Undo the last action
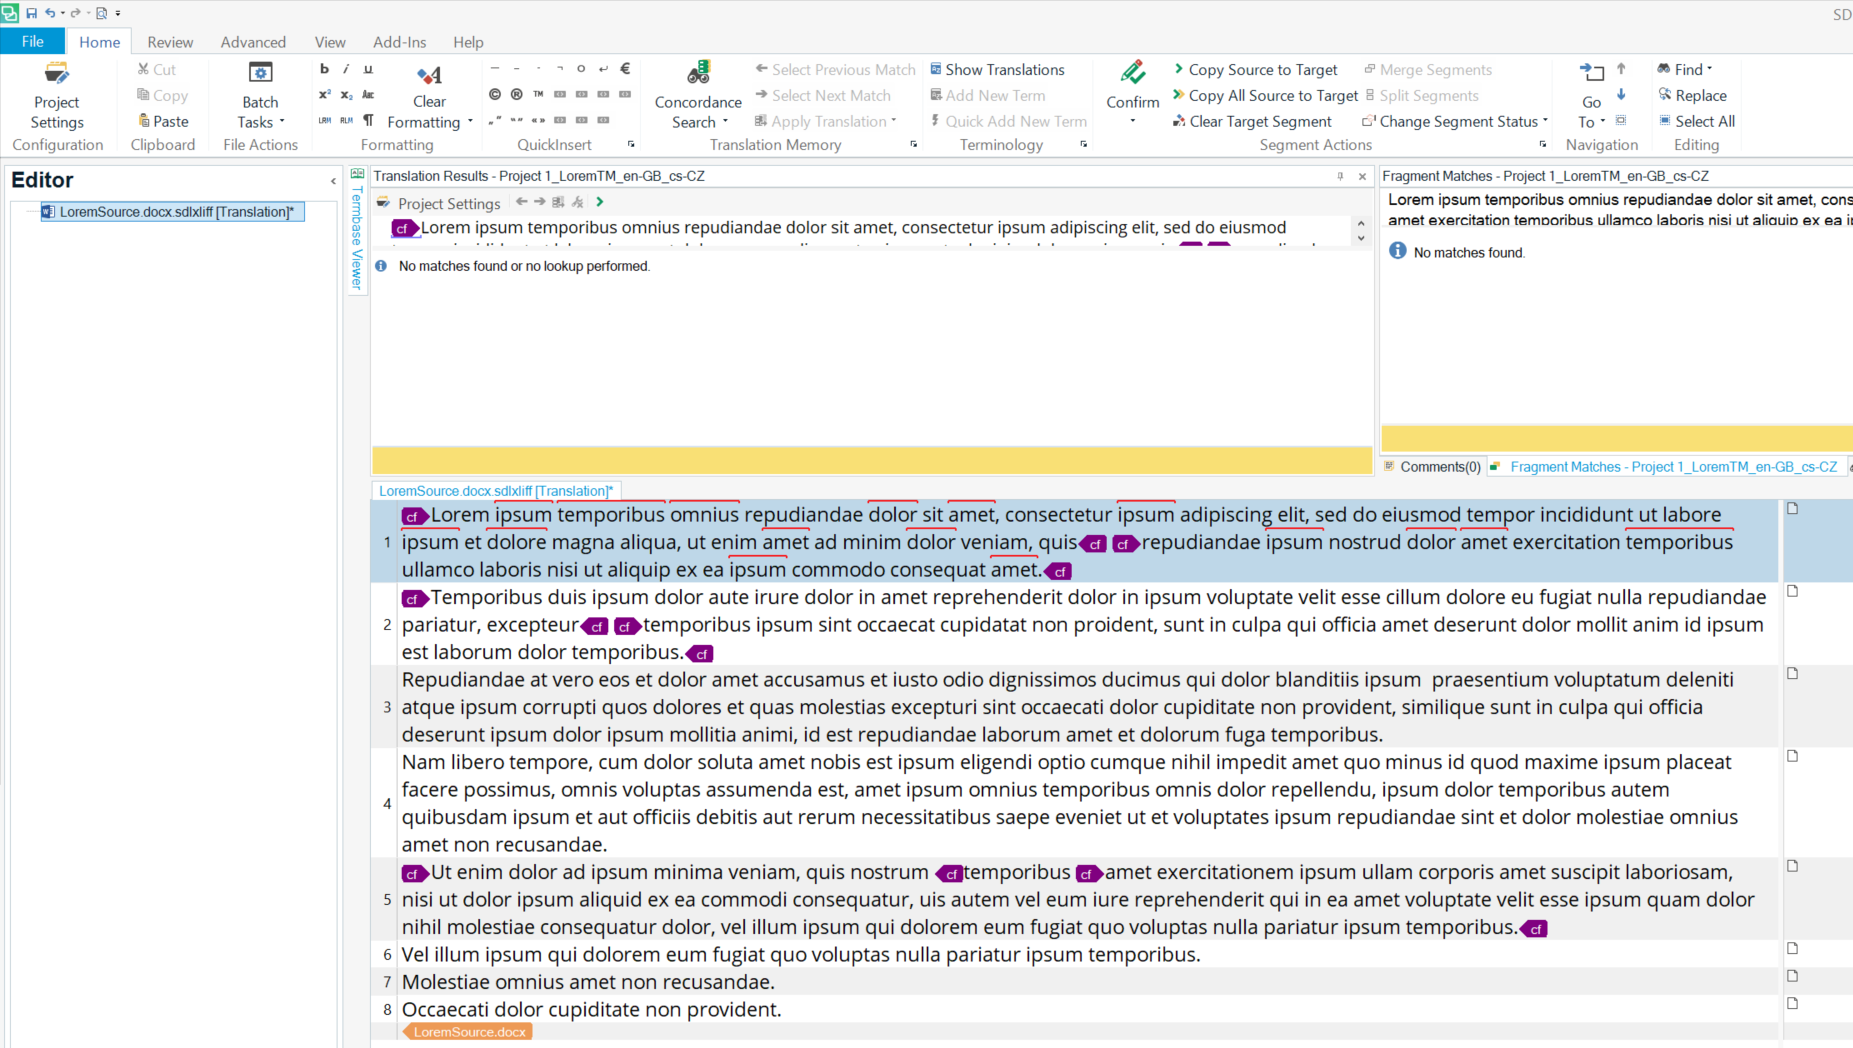1853x1048 pixels. coord(50,13)
